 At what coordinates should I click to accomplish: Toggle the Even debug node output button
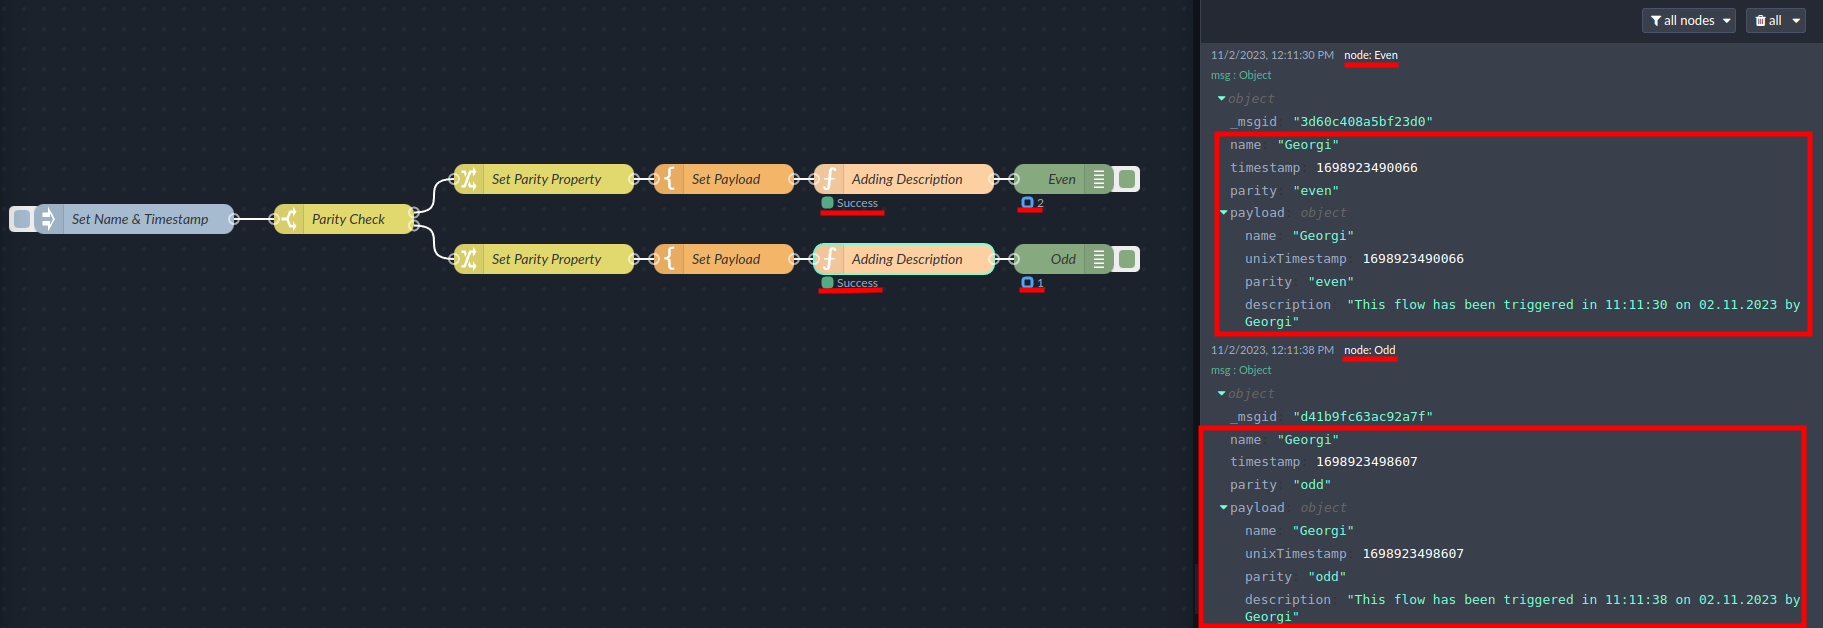(1127, 179)
